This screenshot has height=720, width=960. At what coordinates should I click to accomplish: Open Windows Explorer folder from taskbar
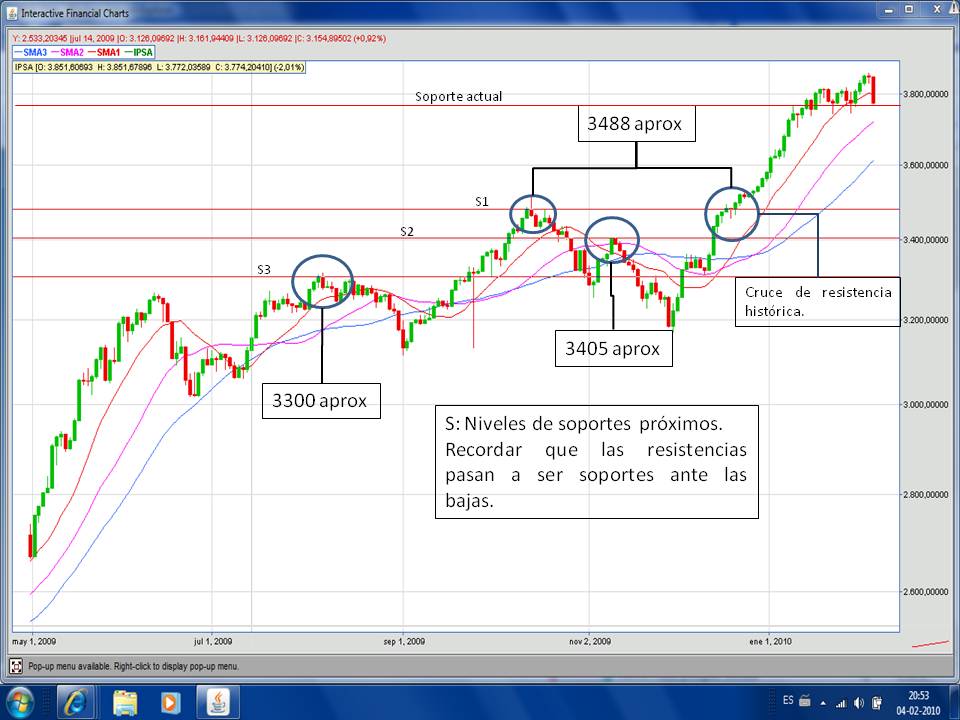(x=125, y=703)
